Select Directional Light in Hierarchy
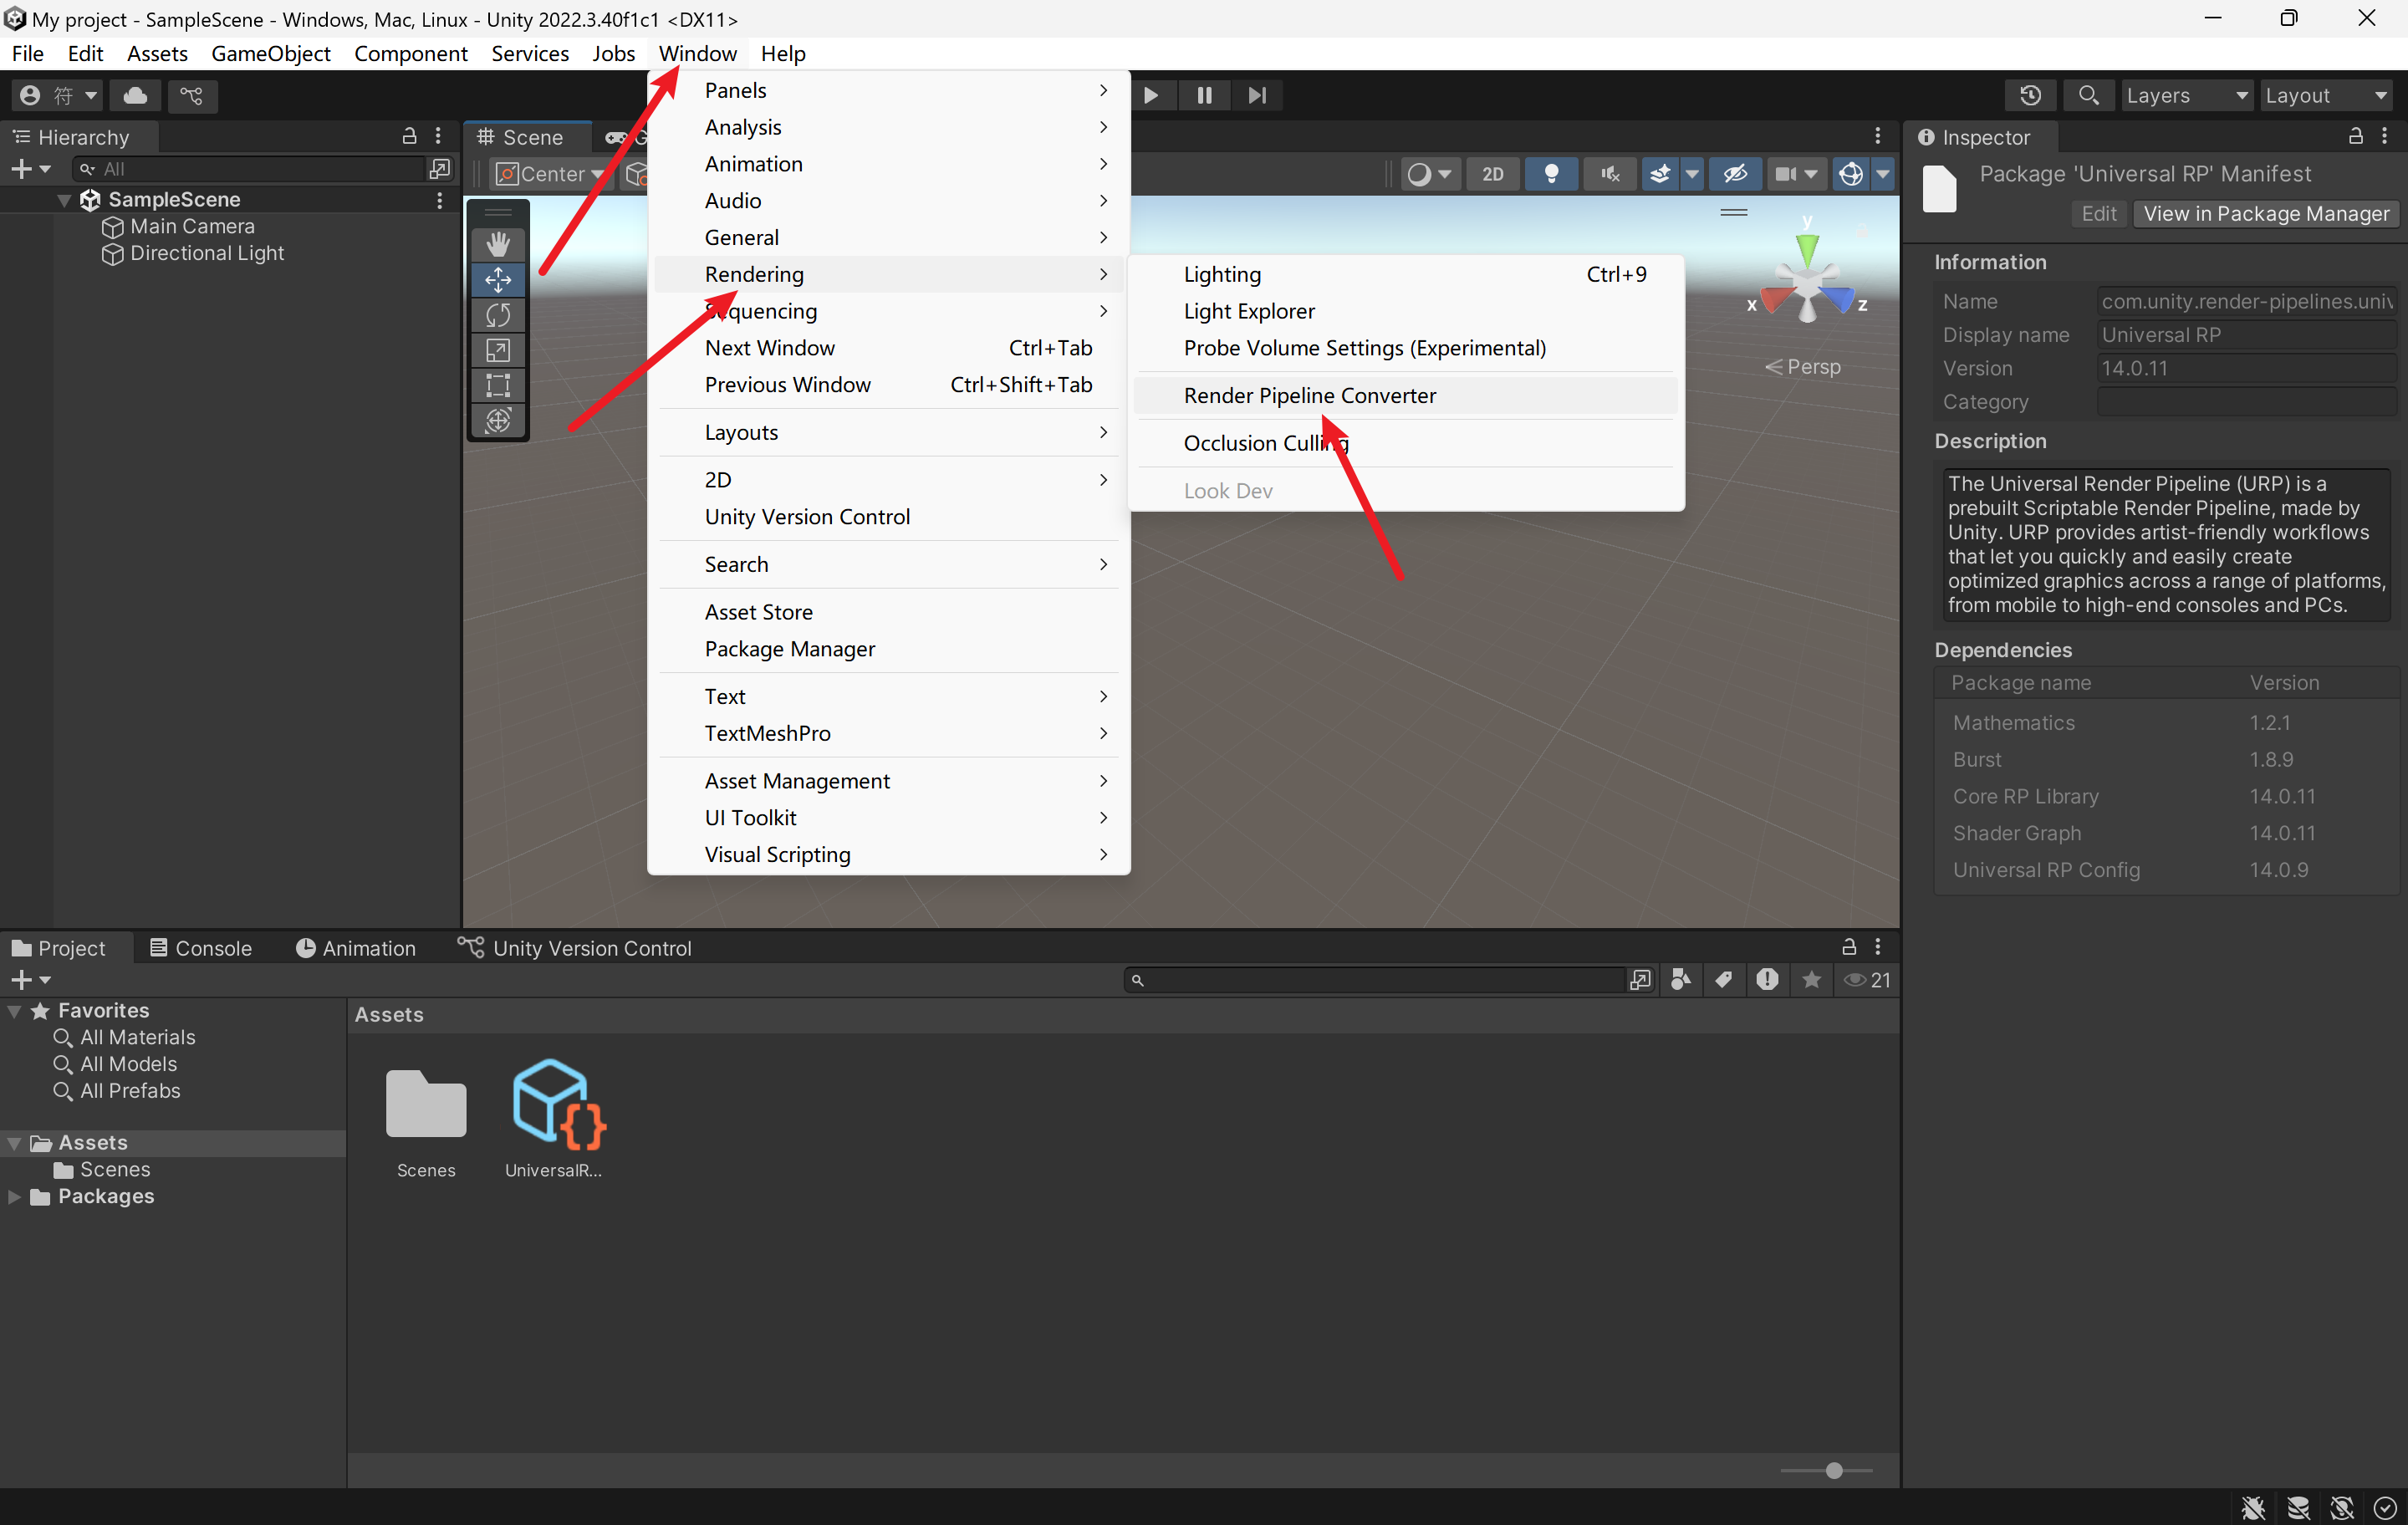 pos(207,253)
